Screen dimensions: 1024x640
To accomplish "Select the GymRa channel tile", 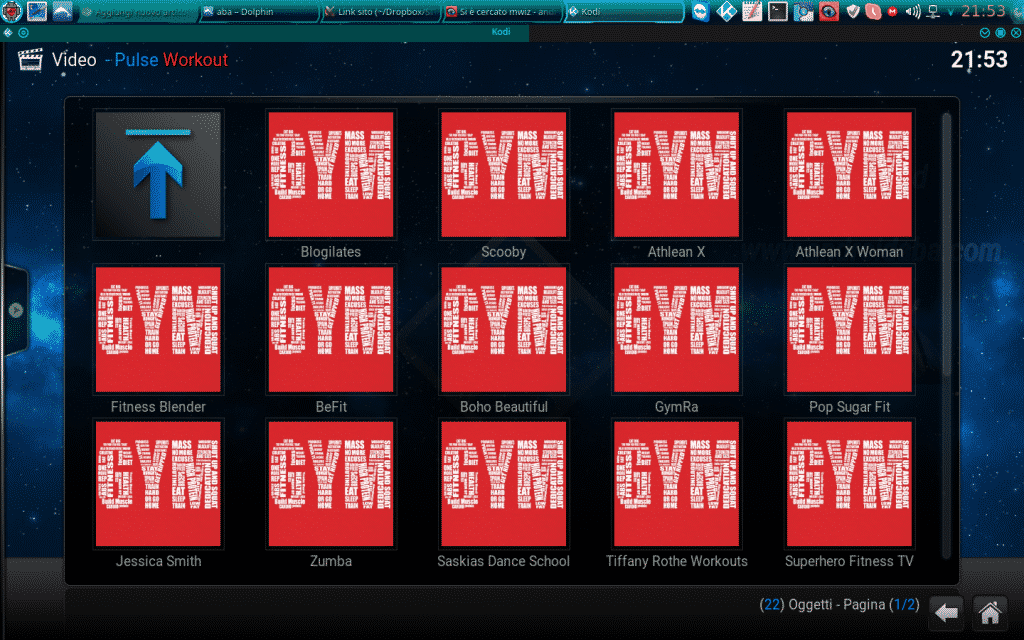I will tap(677, 329).
